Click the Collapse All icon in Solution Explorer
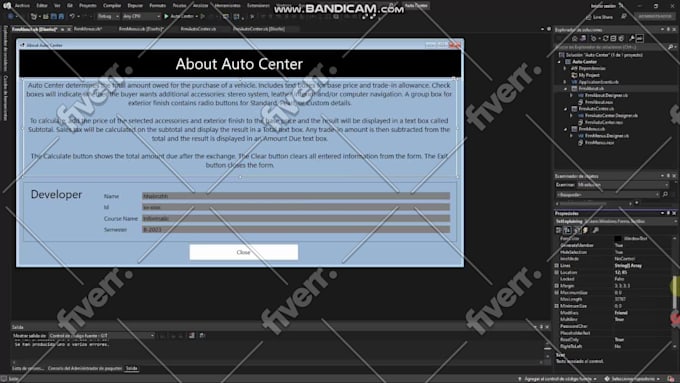Screen dimensions: 680x383 (613, 39)
